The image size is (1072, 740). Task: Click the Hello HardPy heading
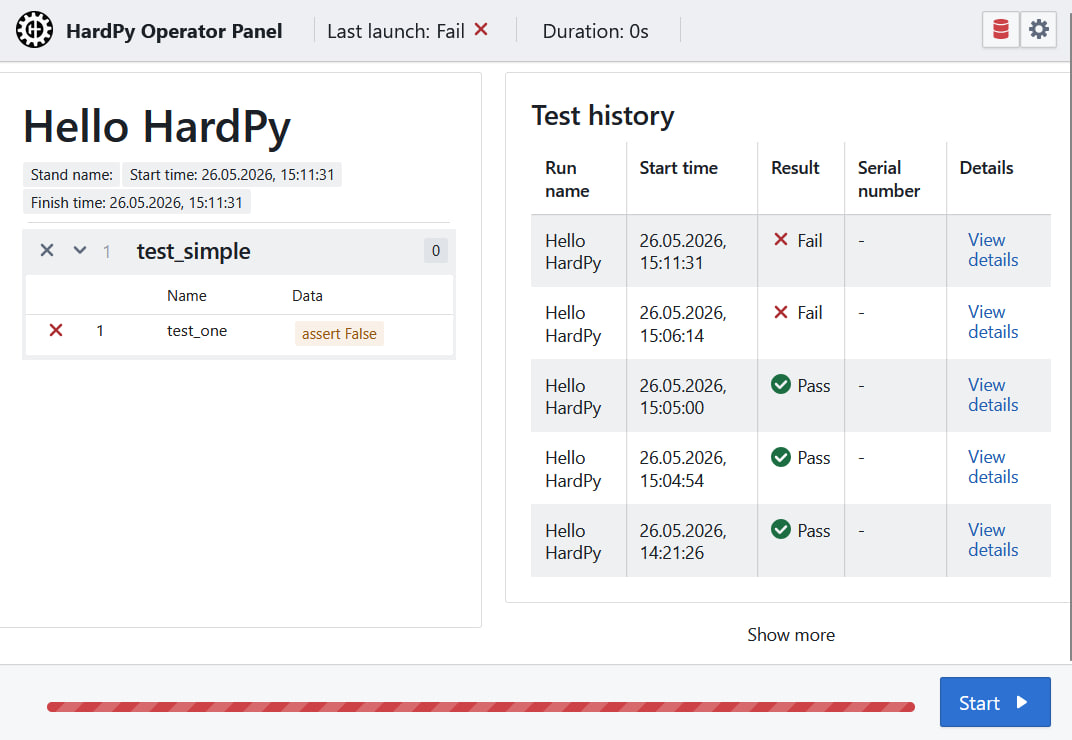coord(157,127)
